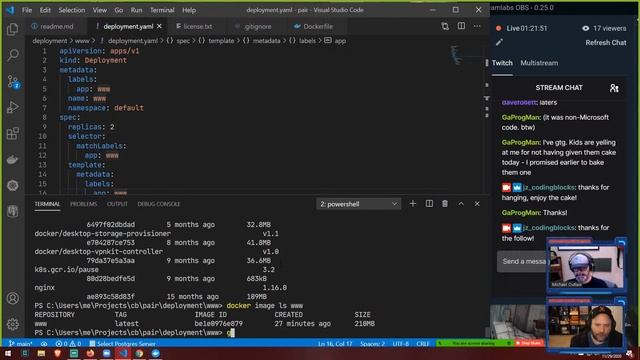Image resolution: width=640 pixels, height=360 pixels.
Task: Click the 'deployment' folder breadcrumb
Action: pos(49,41)
